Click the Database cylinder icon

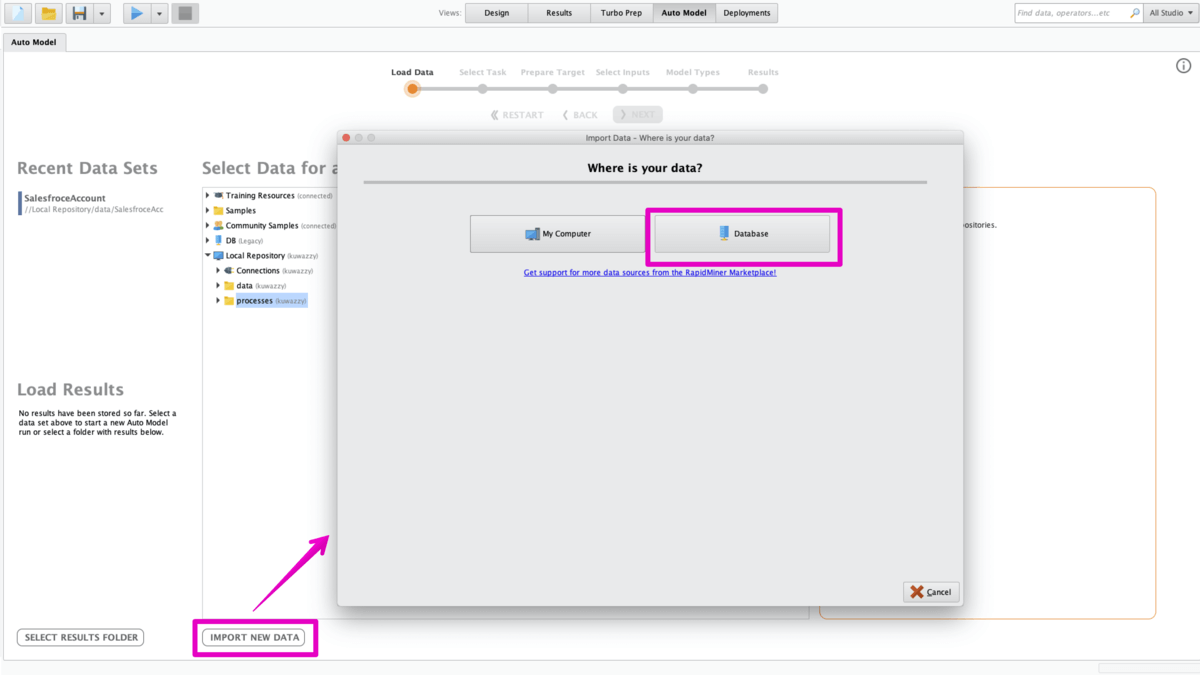[724, 233]
